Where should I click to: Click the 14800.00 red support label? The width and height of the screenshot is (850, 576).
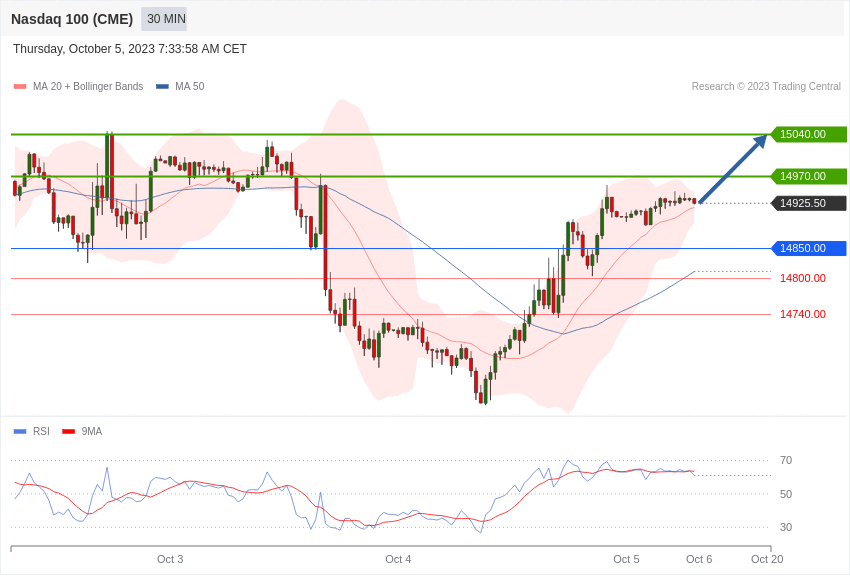[x=803, y=279]
